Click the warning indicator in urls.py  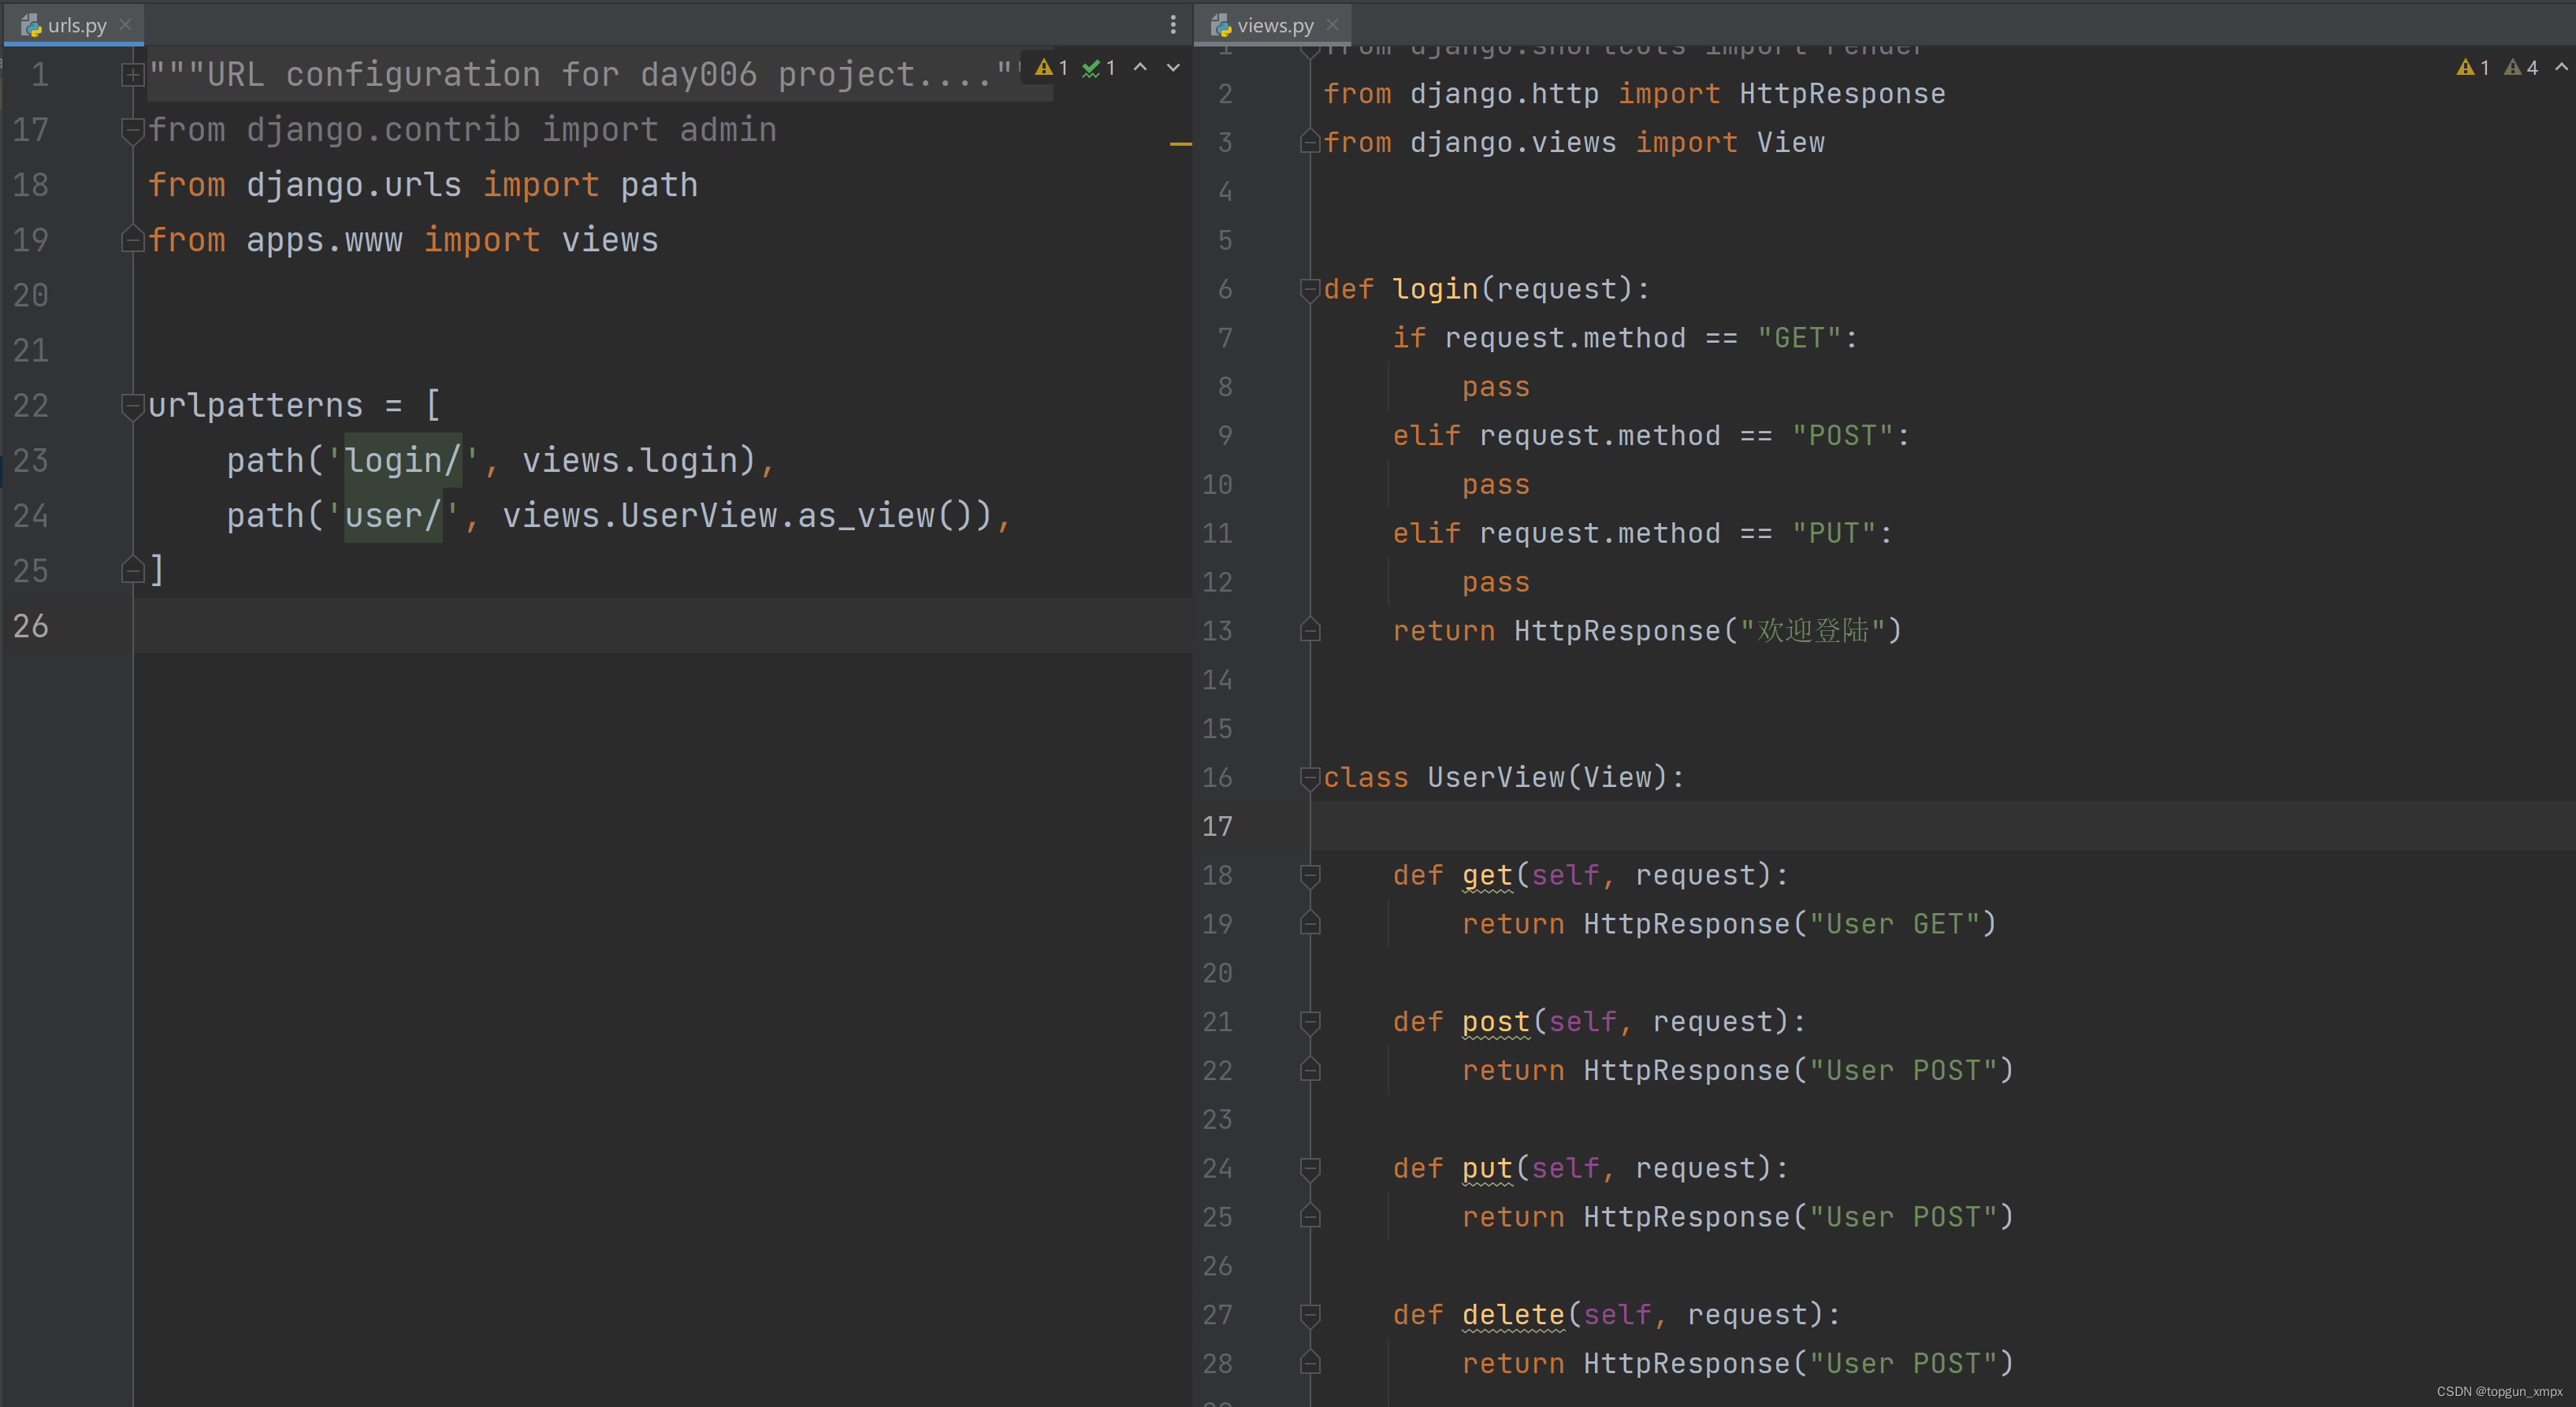tap(1051, 68)
